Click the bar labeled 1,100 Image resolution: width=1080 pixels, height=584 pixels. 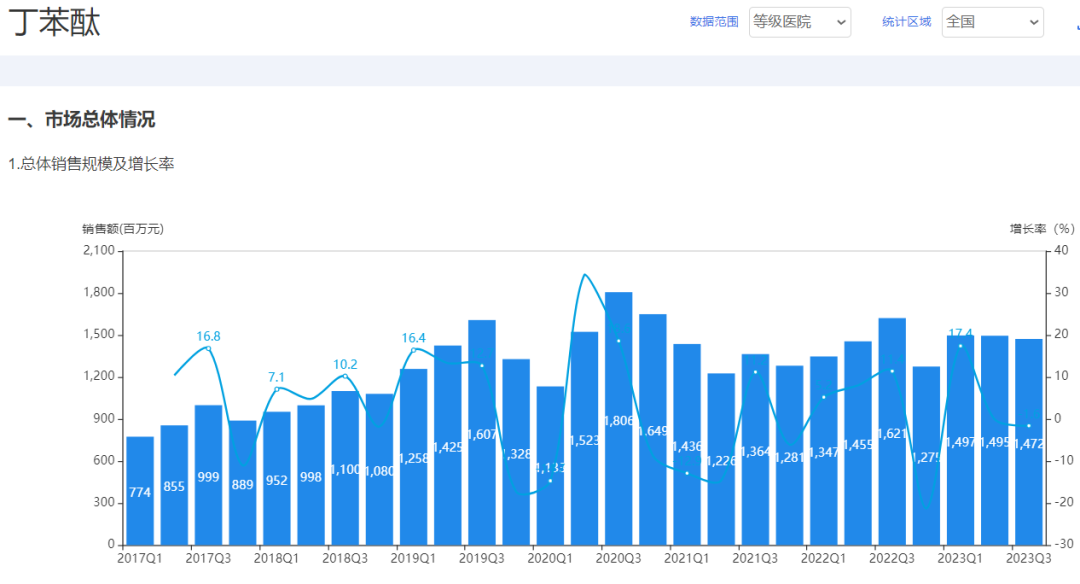point(345,468)
